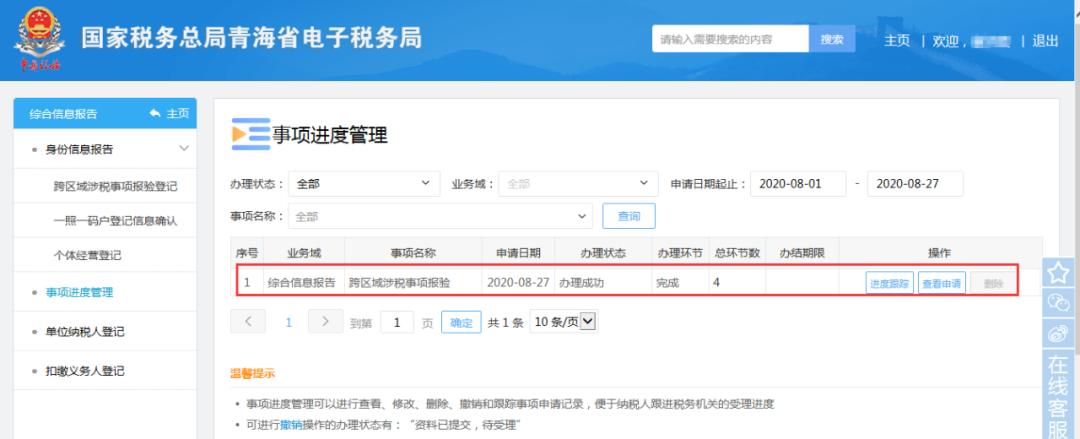The width and height of the screenshot is (1080, 439).
Task: Click 综合信息报告 sidebar header
Action: pos(63,114)
